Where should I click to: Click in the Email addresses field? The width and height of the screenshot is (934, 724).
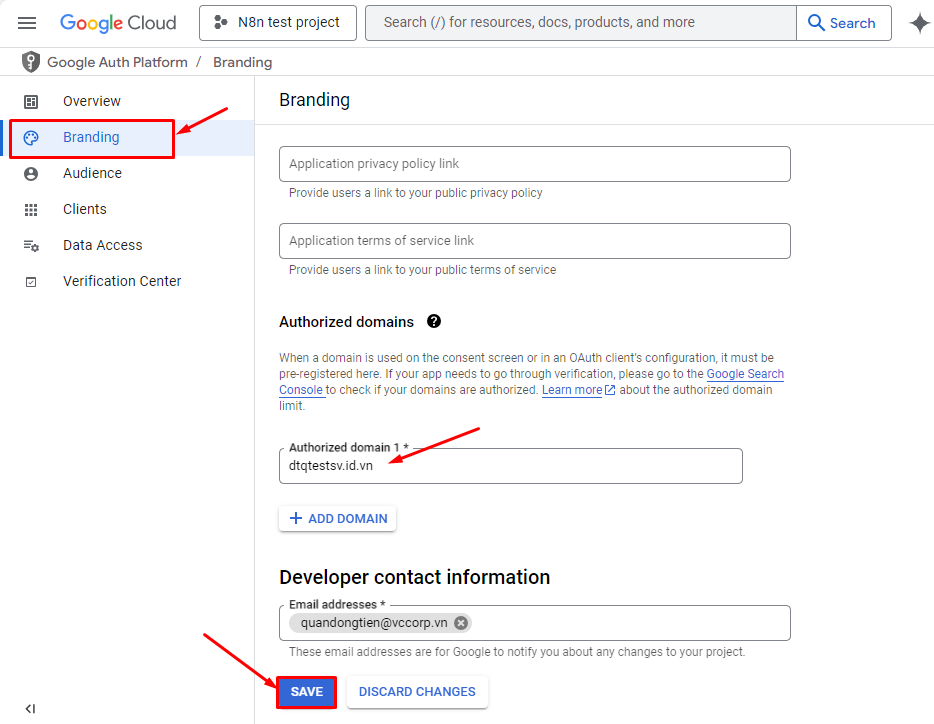tap(534, 623)
